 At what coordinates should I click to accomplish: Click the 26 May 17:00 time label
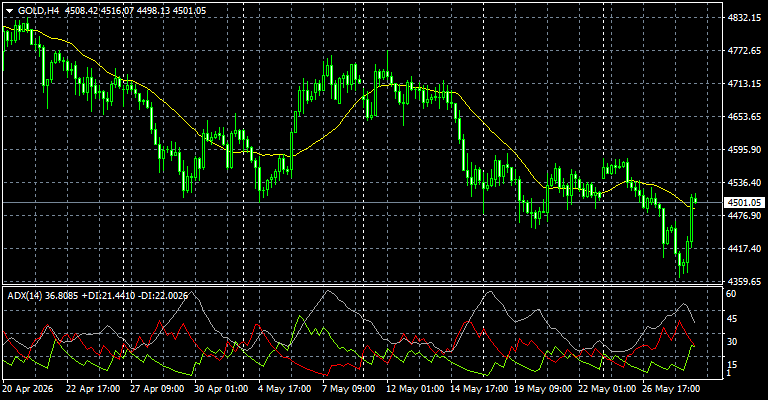671,389
